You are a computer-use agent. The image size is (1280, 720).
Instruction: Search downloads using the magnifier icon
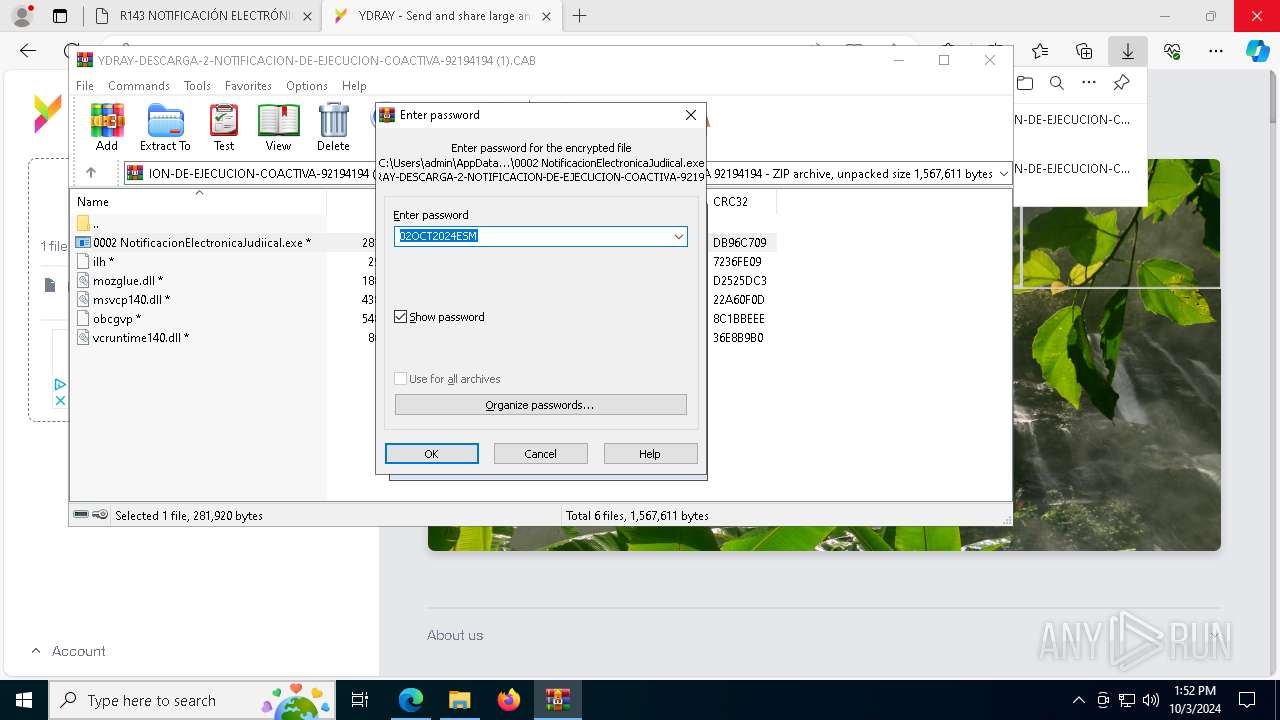click(1056, 83)
